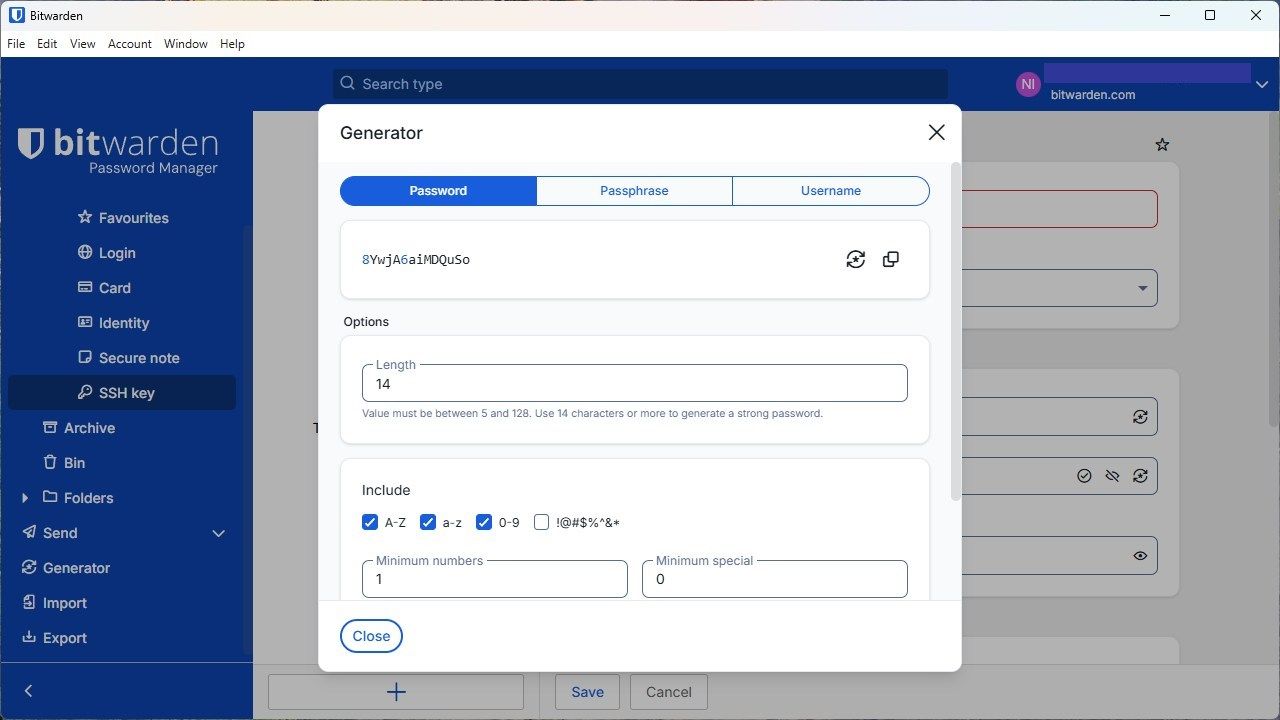Collapse the sidebar with the back arrow
Image resolution: width=1280 pixels, height=720 pixels.
28,691
